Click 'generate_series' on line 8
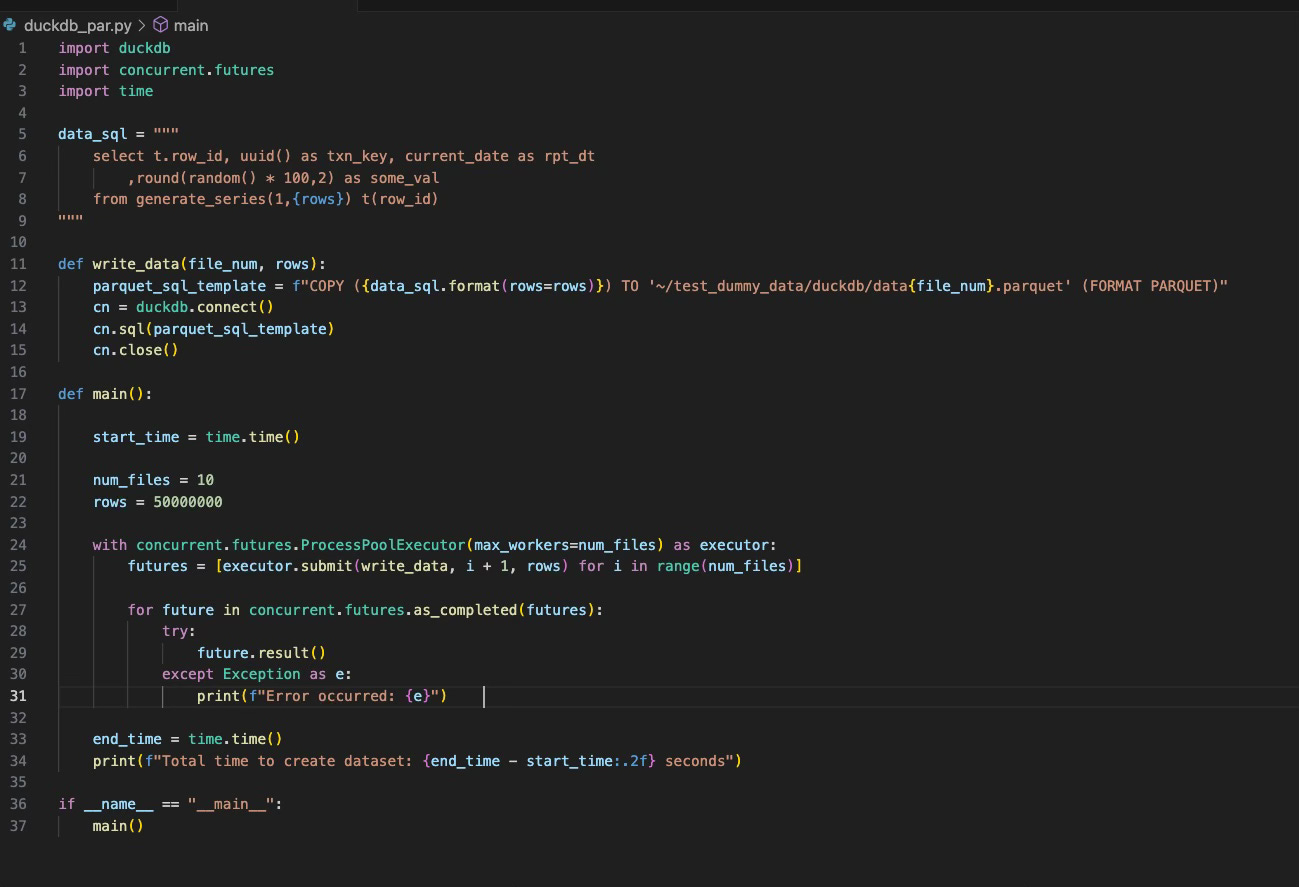The image size is (1299, 887). pyautogui.click(x=201, y=199)
